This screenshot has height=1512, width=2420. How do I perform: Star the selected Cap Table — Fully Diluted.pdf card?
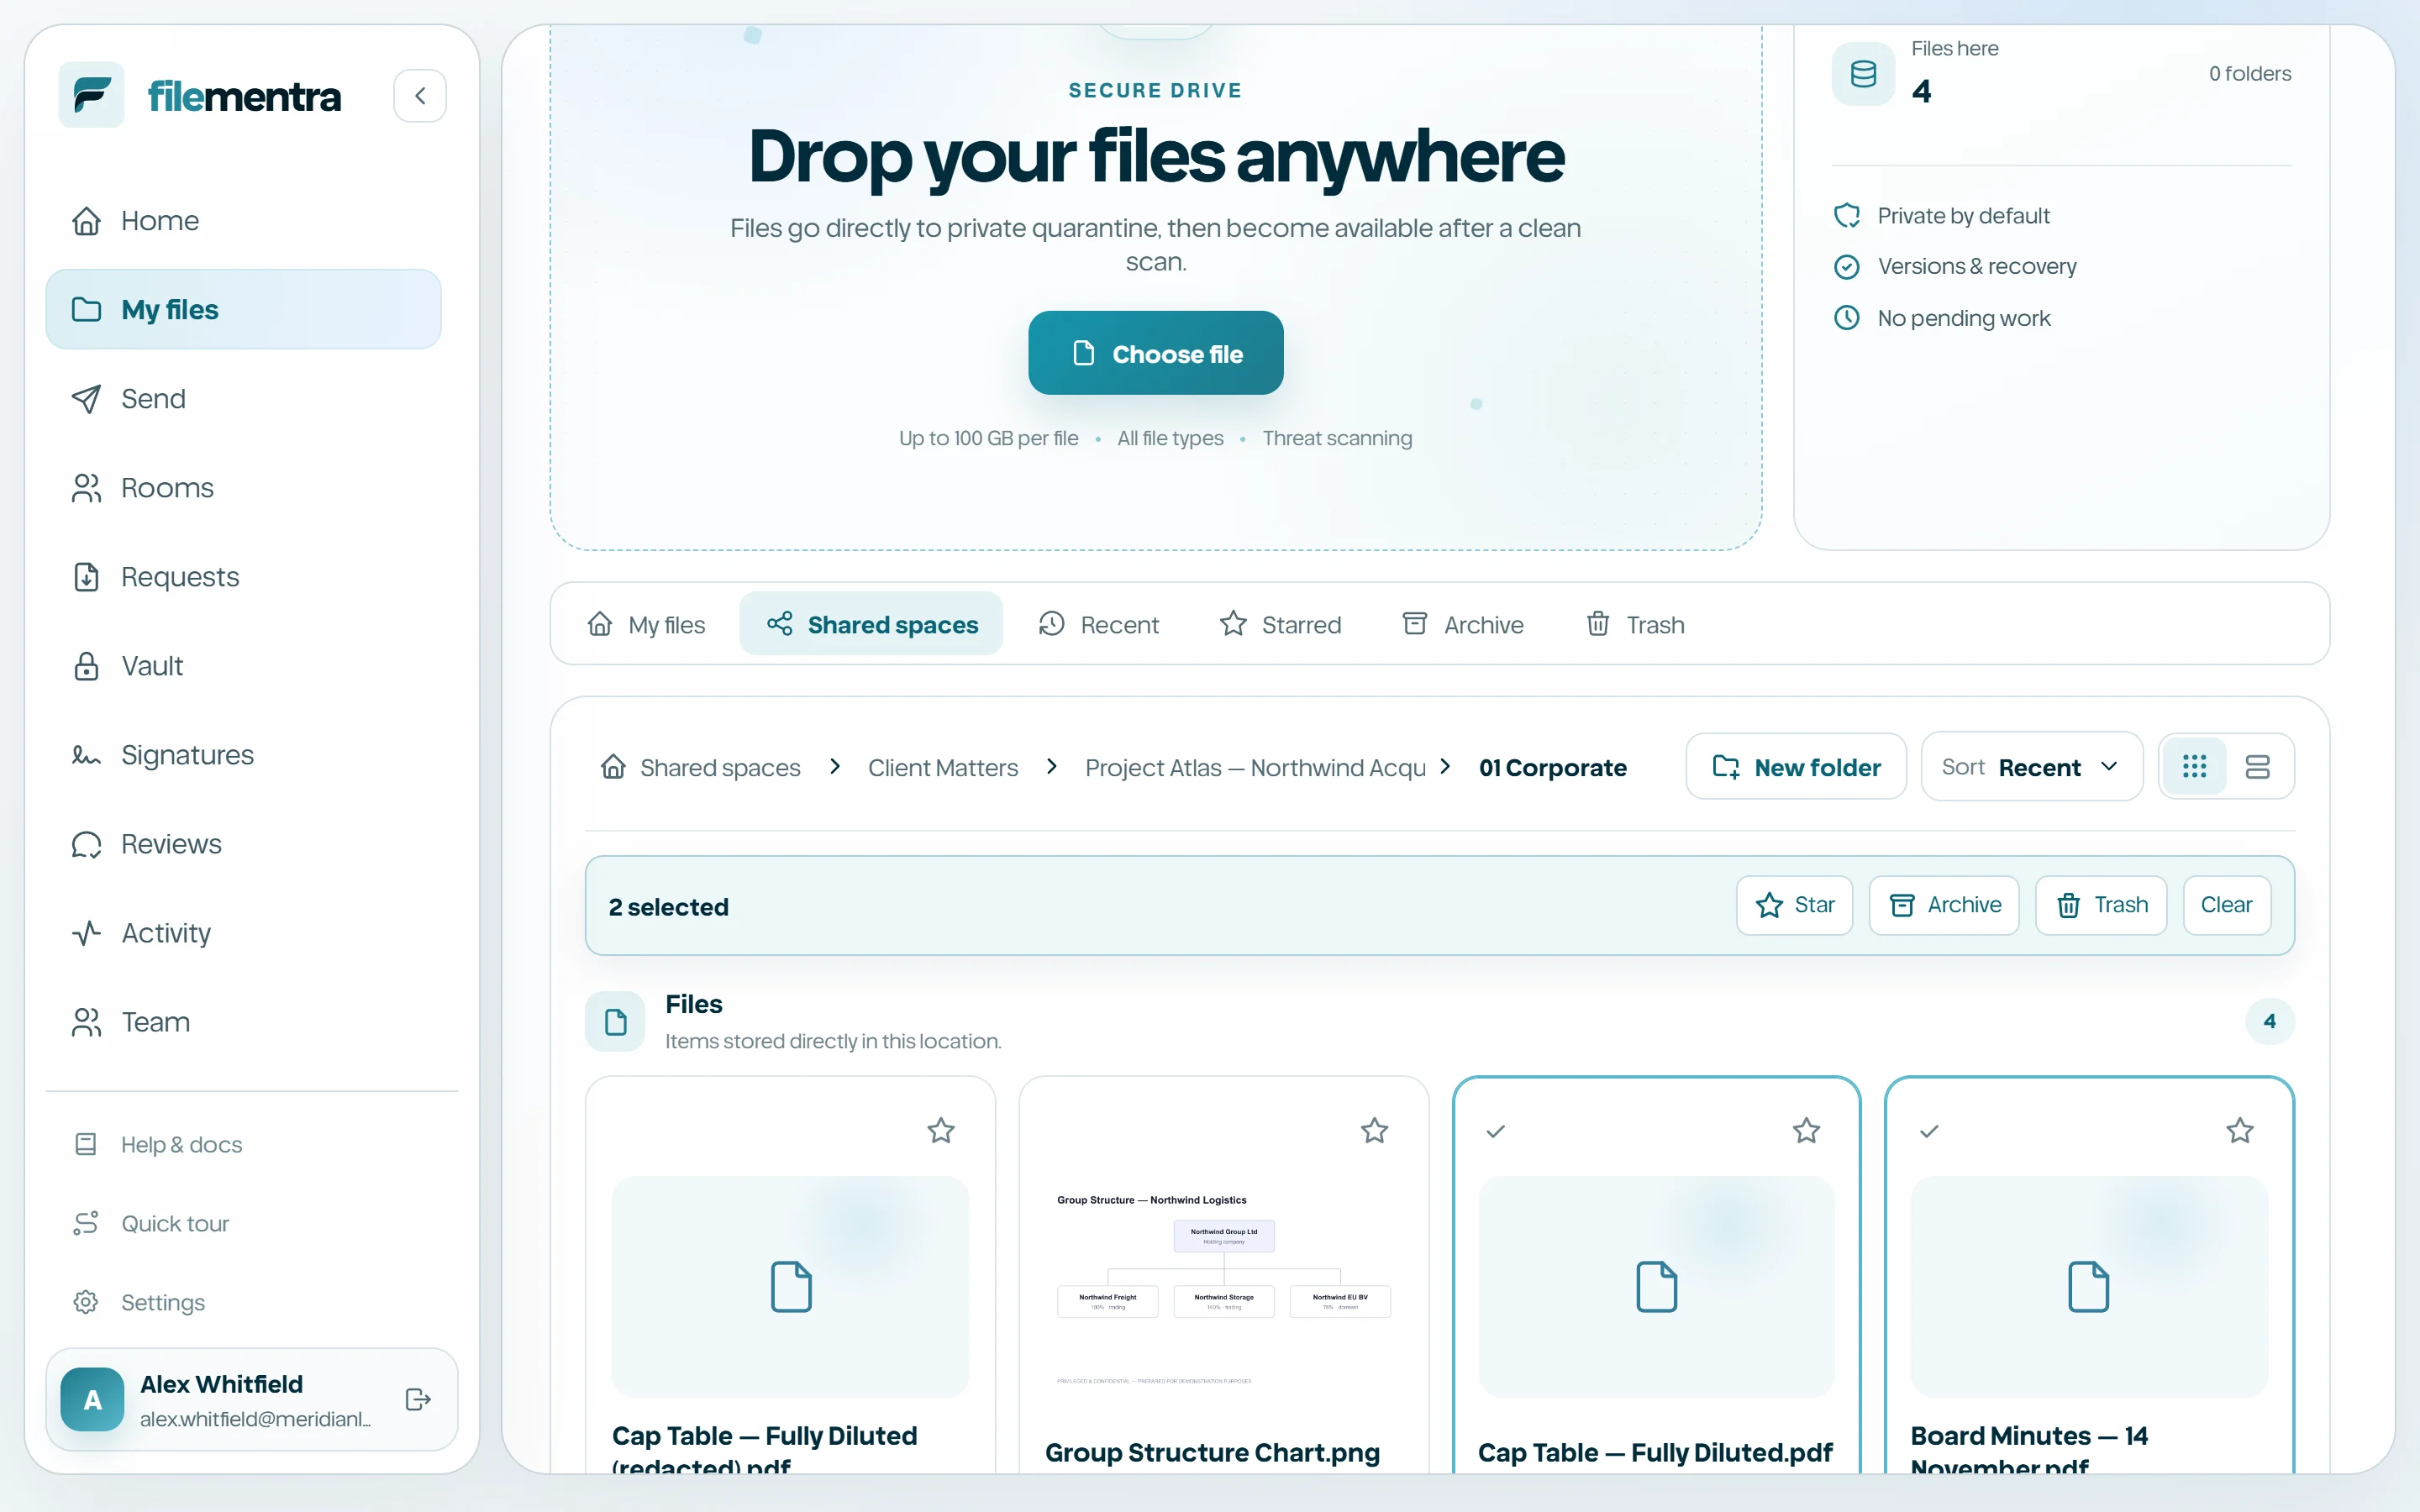click(x=1806, y=1131)
